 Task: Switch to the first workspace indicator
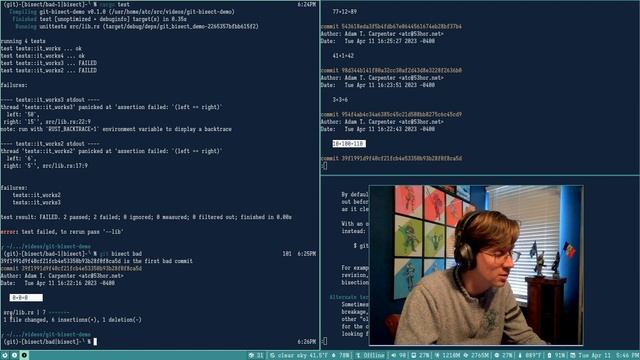pos(5,355)
